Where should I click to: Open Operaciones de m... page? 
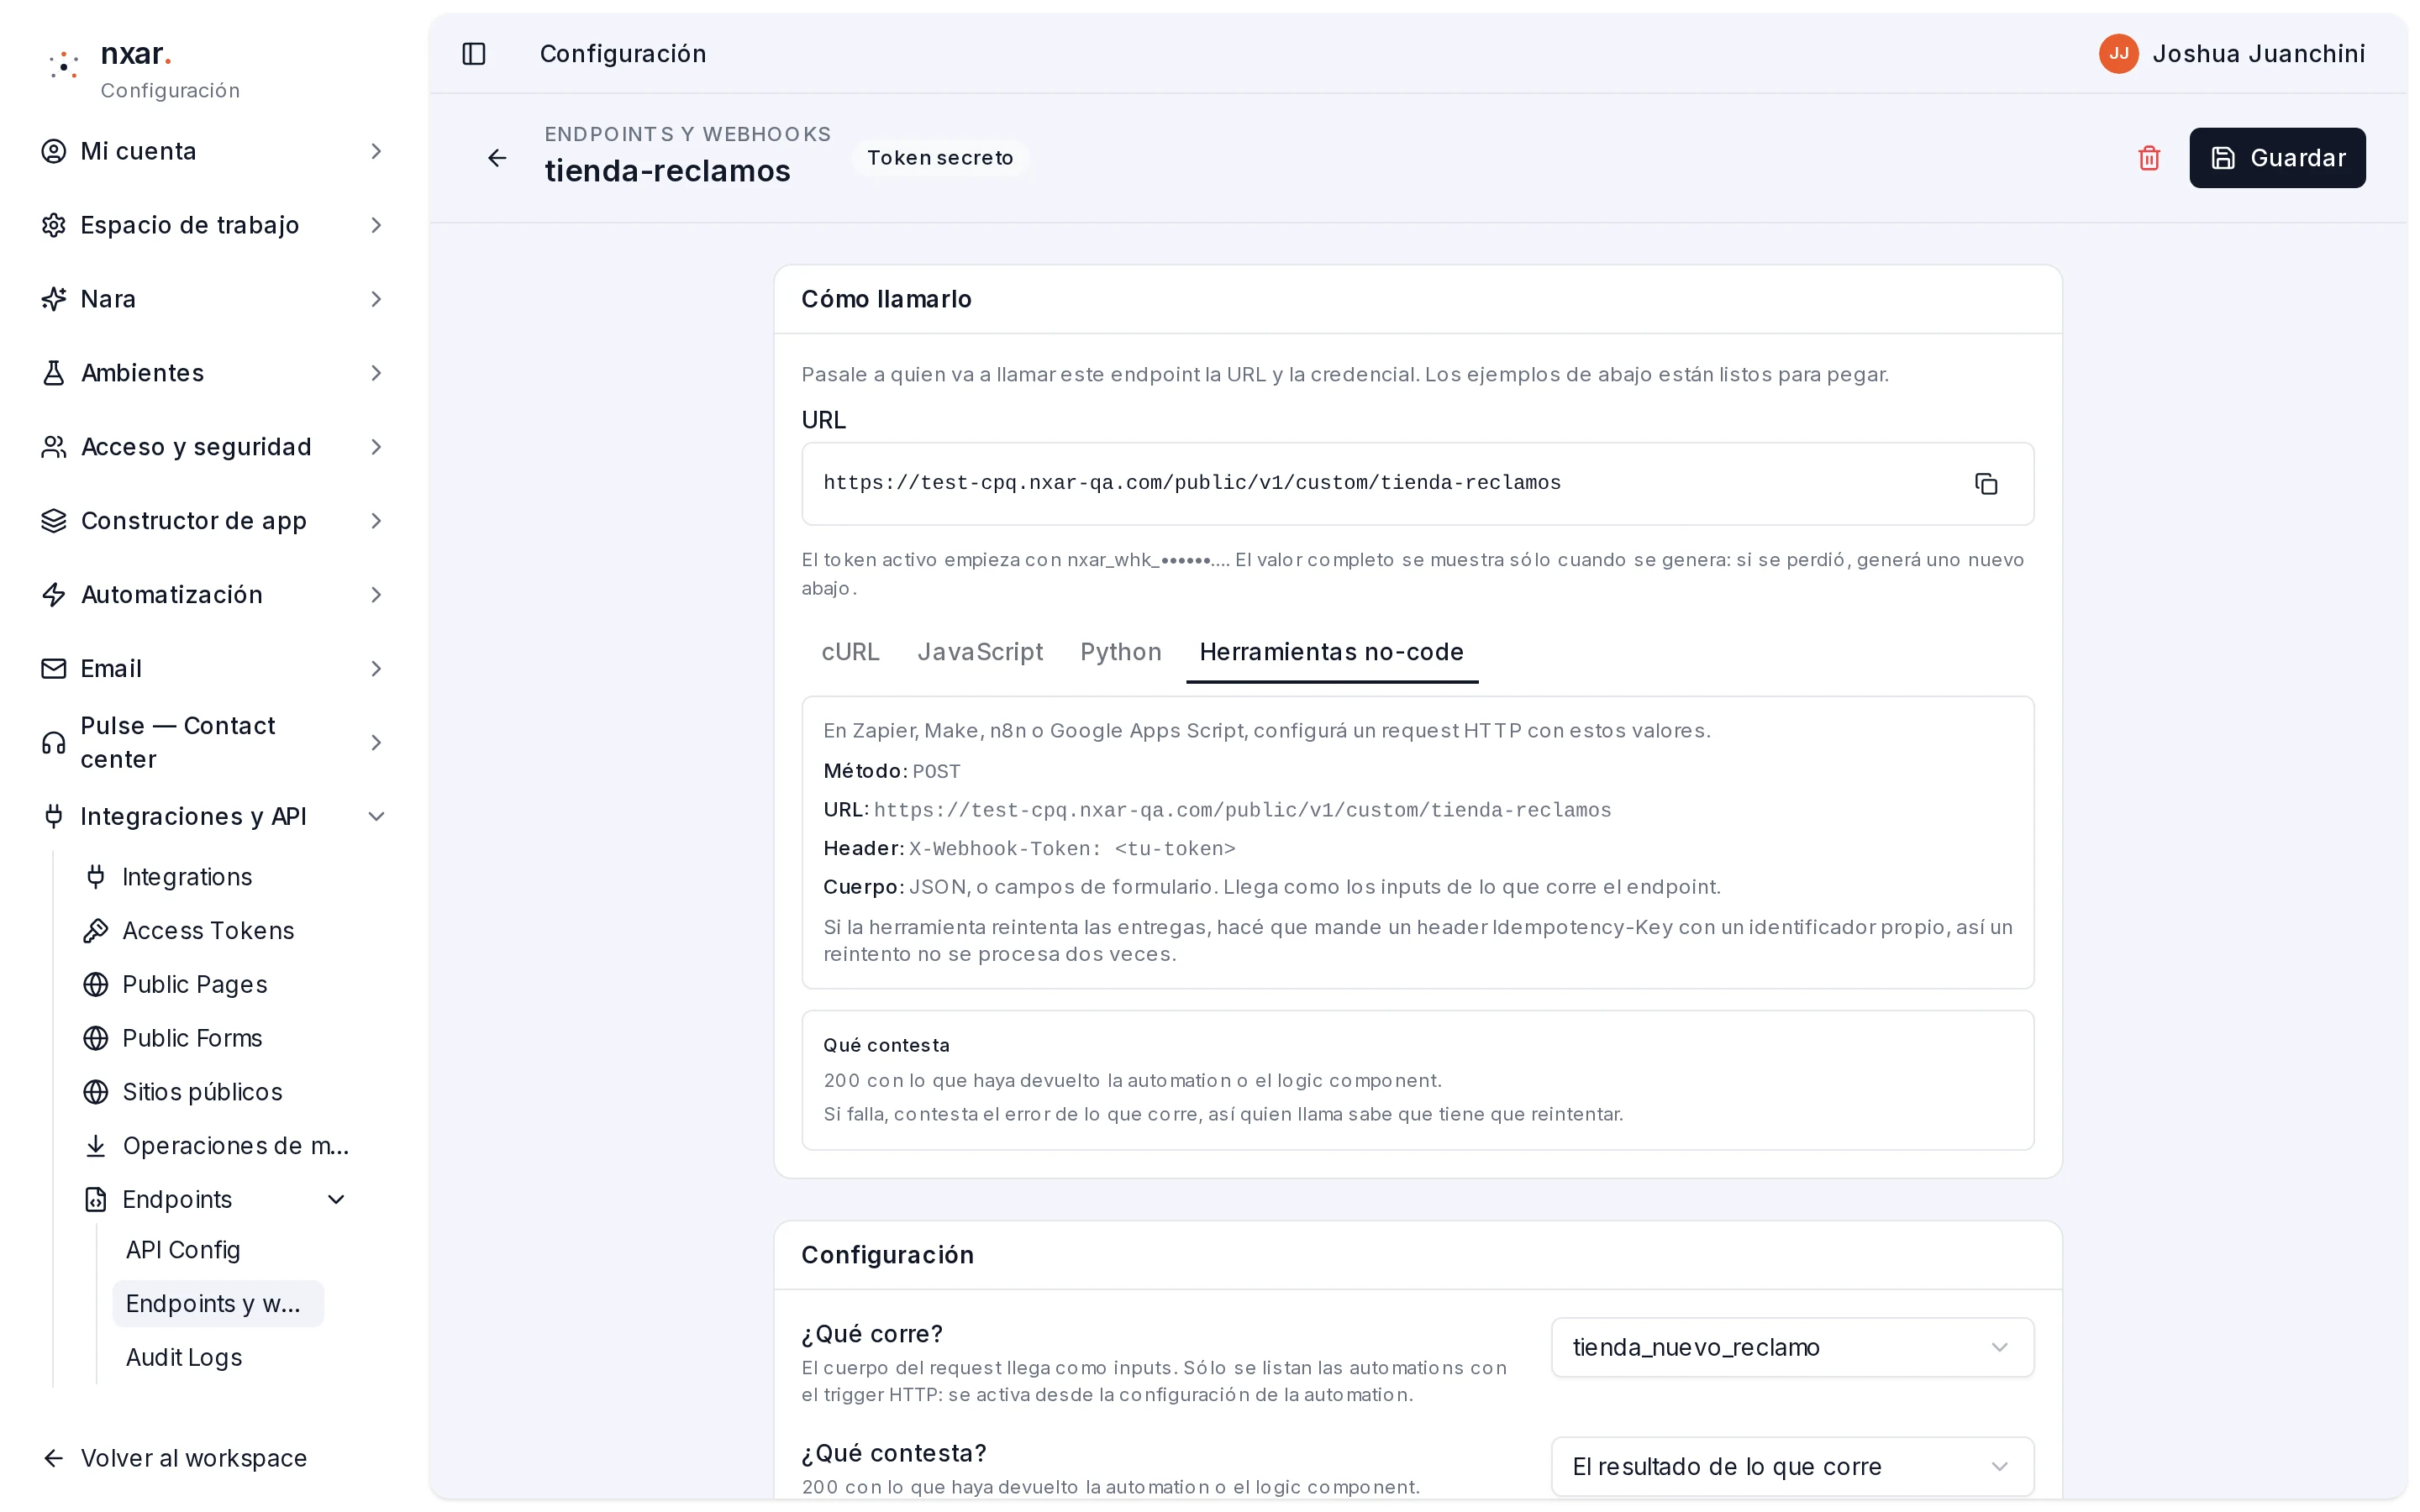click(236, 1146)
